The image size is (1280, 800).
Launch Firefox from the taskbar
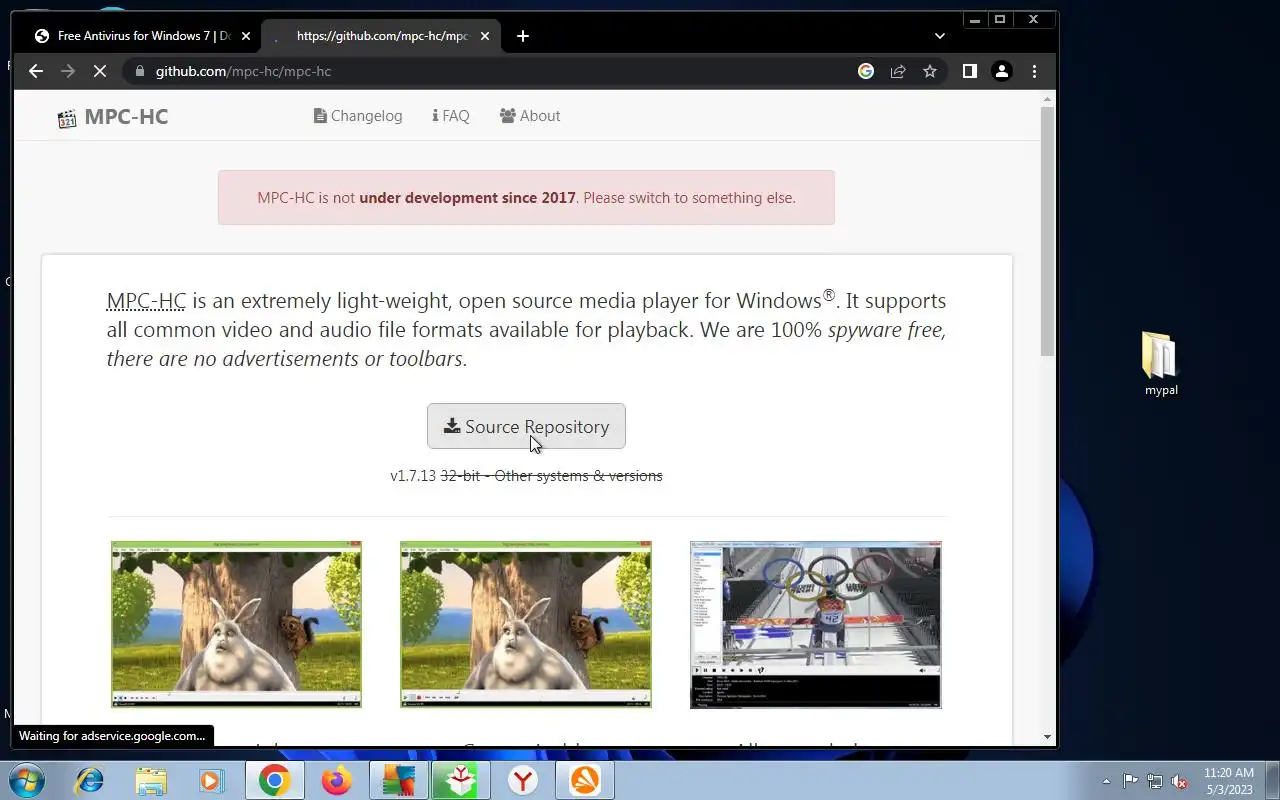click(x=337, y=780)
